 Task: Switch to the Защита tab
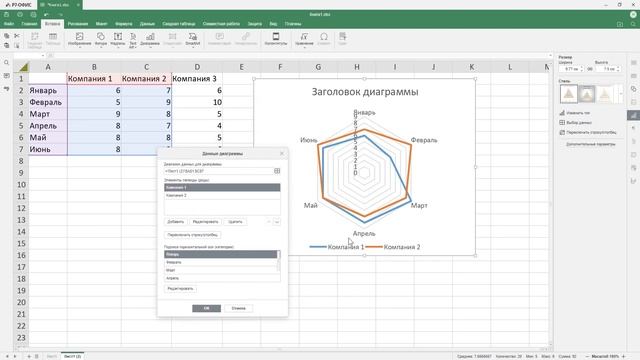[255, 24]
